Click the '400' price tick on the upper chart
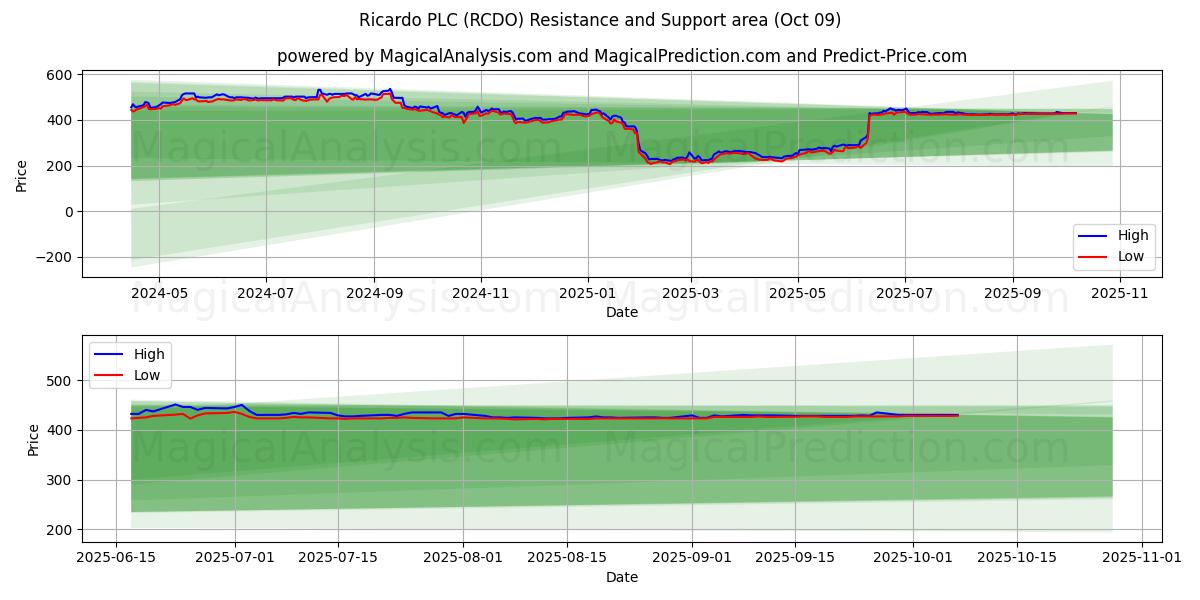 [x=59, y=121]
